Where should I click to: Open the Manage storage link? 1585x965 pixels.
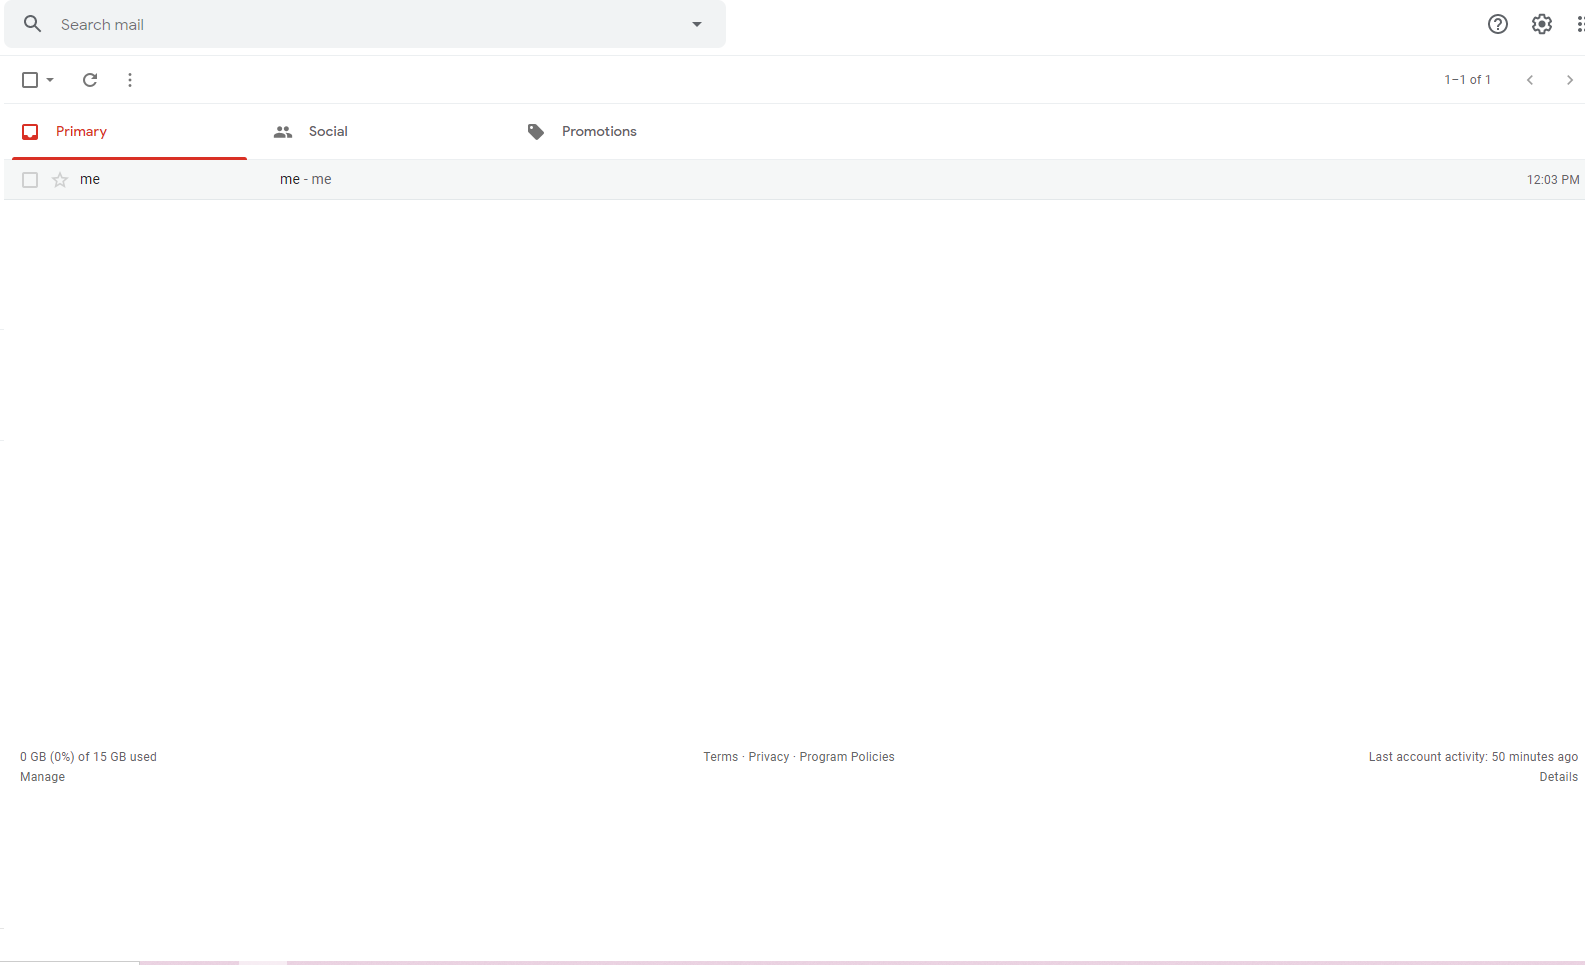click(42, 777)
